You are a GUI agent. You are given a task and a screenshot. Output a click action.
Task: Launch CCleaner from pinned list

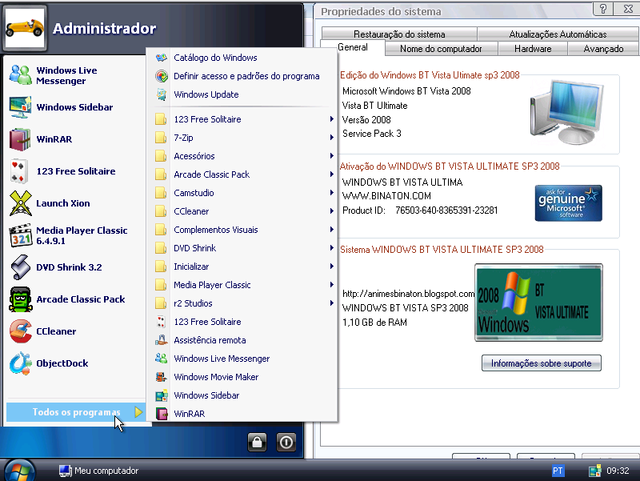tap(76, 331)
